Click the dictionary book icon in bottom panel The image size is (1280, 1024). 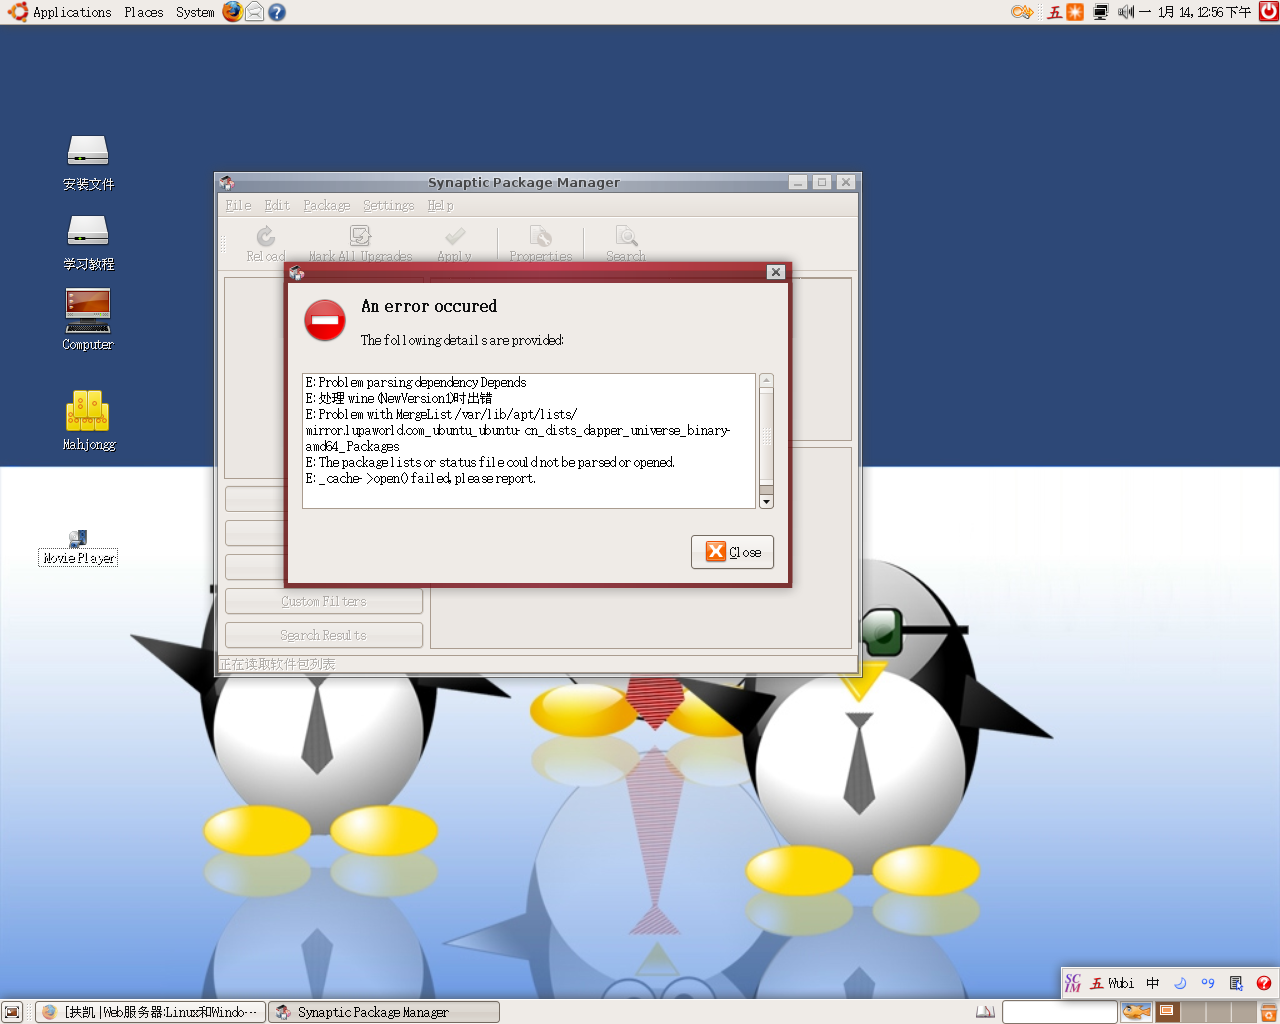[985, 1012]
